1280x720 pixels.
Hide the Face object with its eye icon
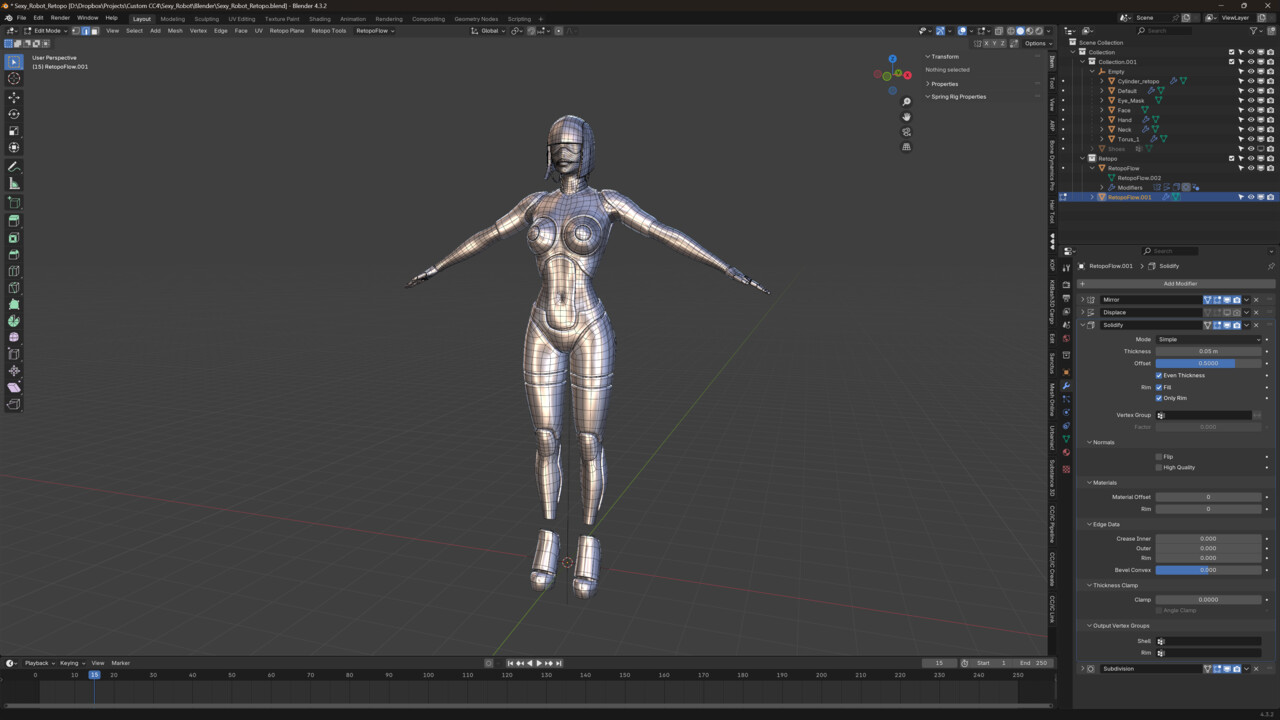[x=1250, y=110]
